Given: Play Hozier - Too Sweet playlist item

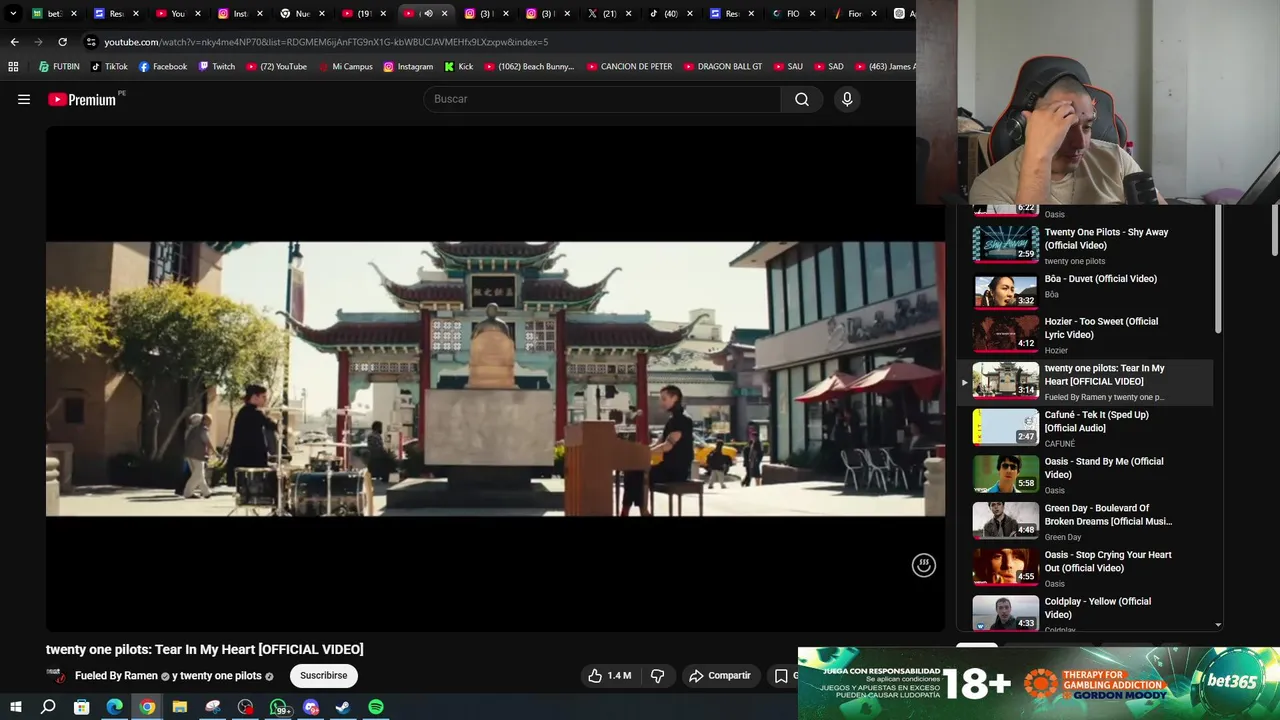Looking at the screenshot, I should pos(1086,335).
